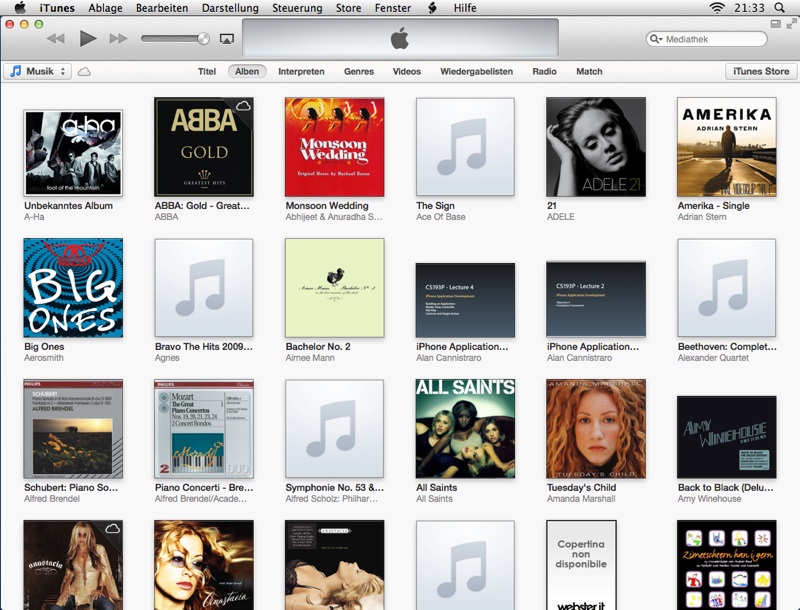Open Spotlight search magnifier
The image size is (800, 610).
click(x=779, y=8)
